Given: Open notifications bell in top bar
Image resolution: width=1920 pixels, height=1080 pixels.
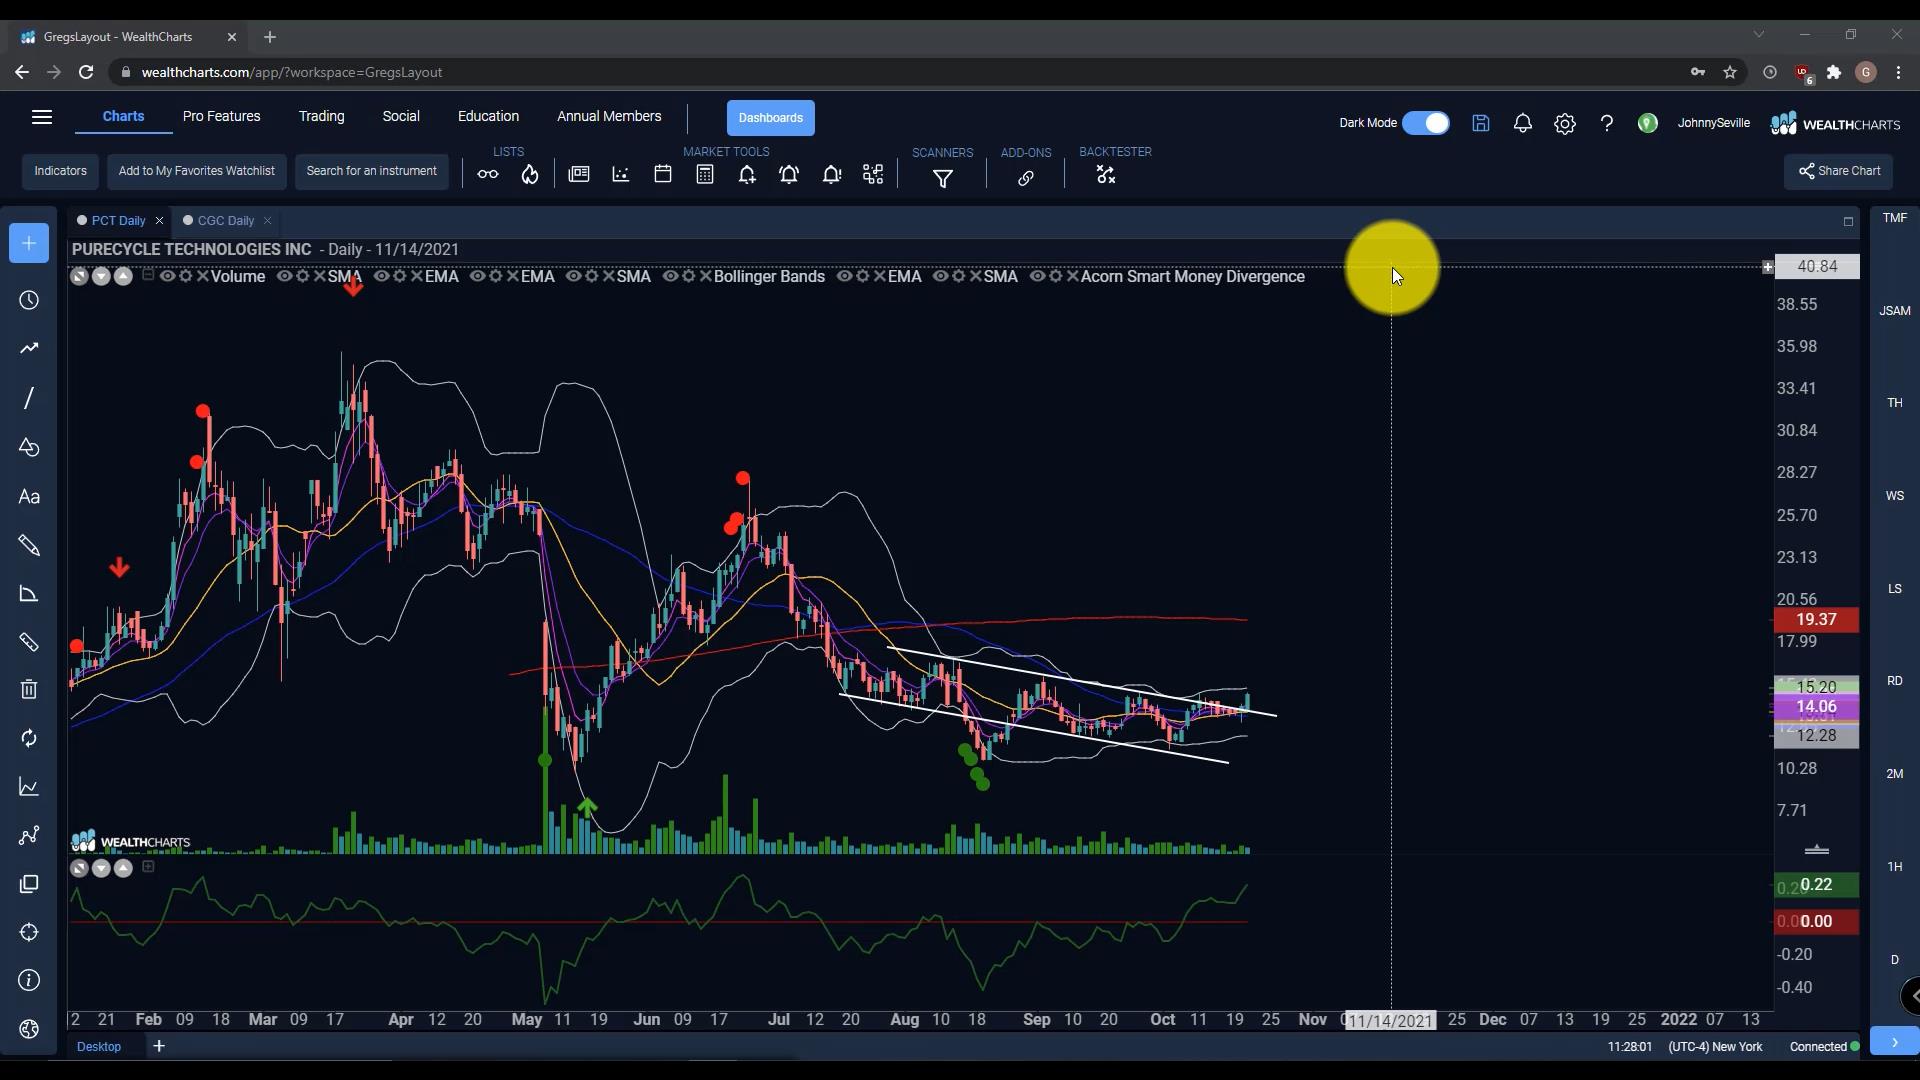Looking at the screenshot, I should [1523, 123].
